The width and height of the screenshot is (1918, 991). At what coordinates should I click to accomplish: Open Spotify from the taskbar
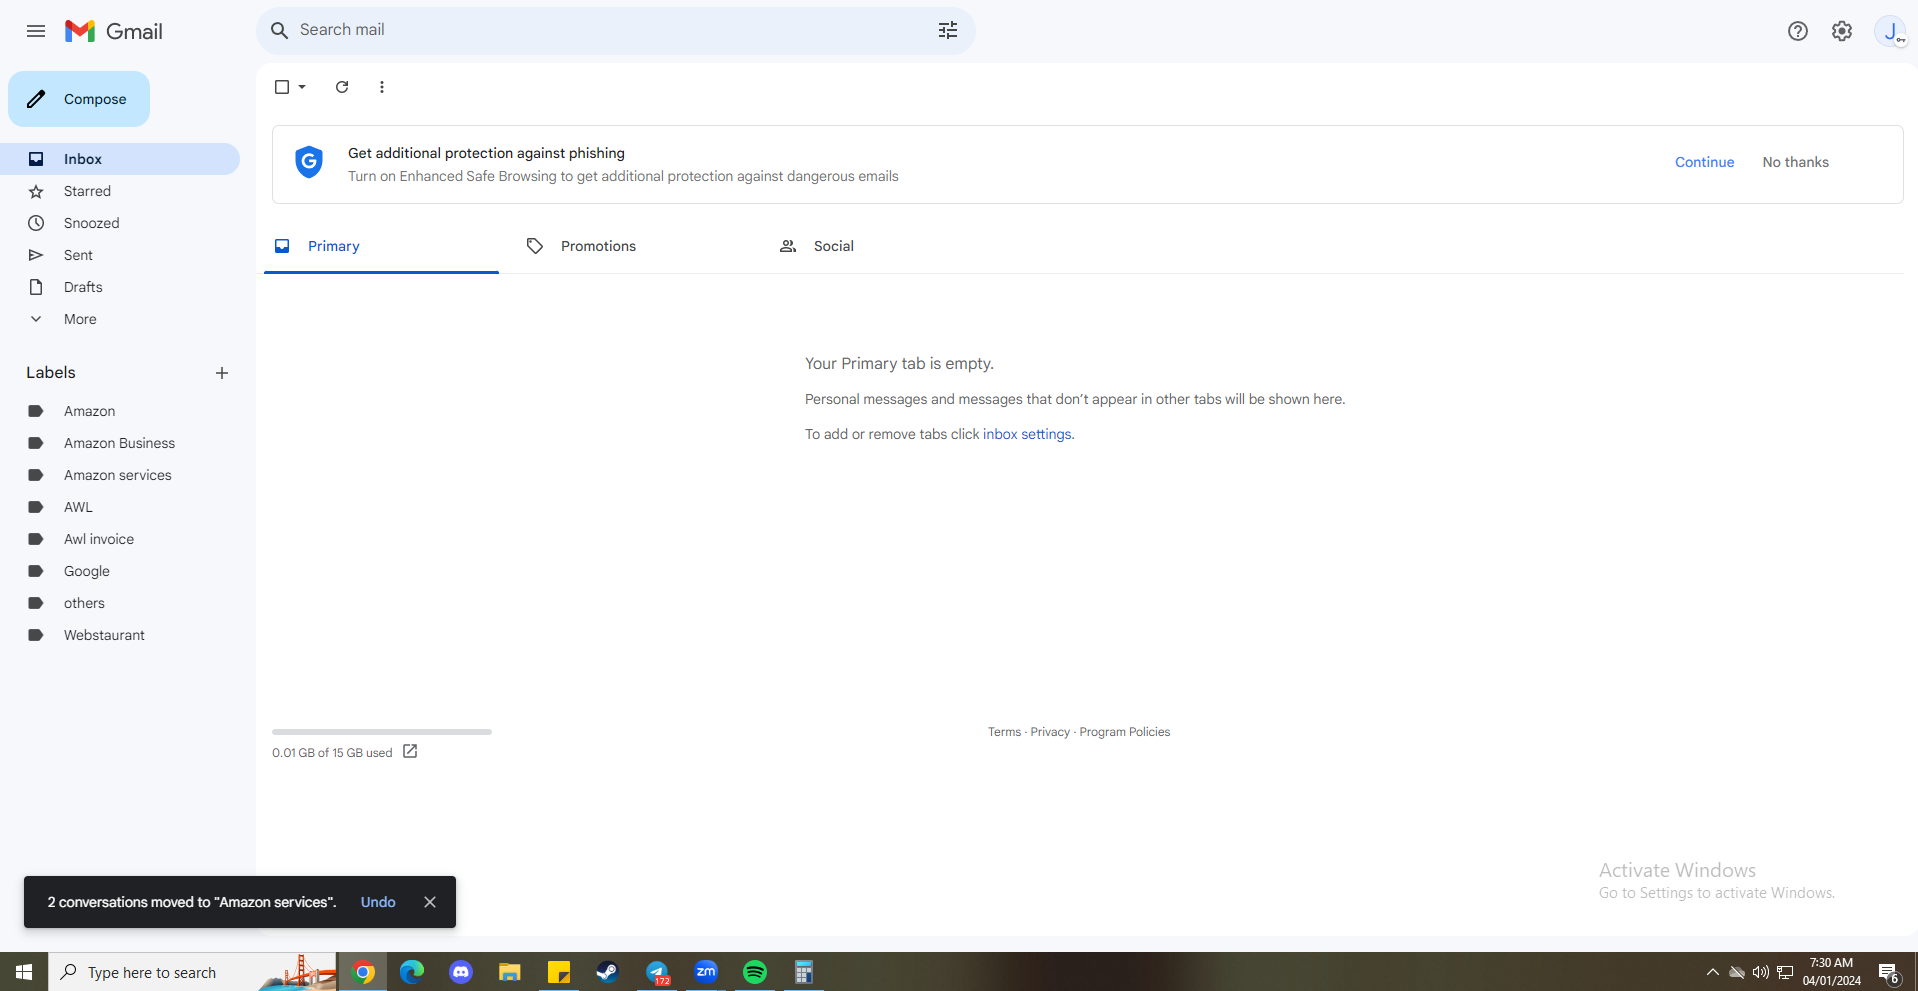coord(755,972)
